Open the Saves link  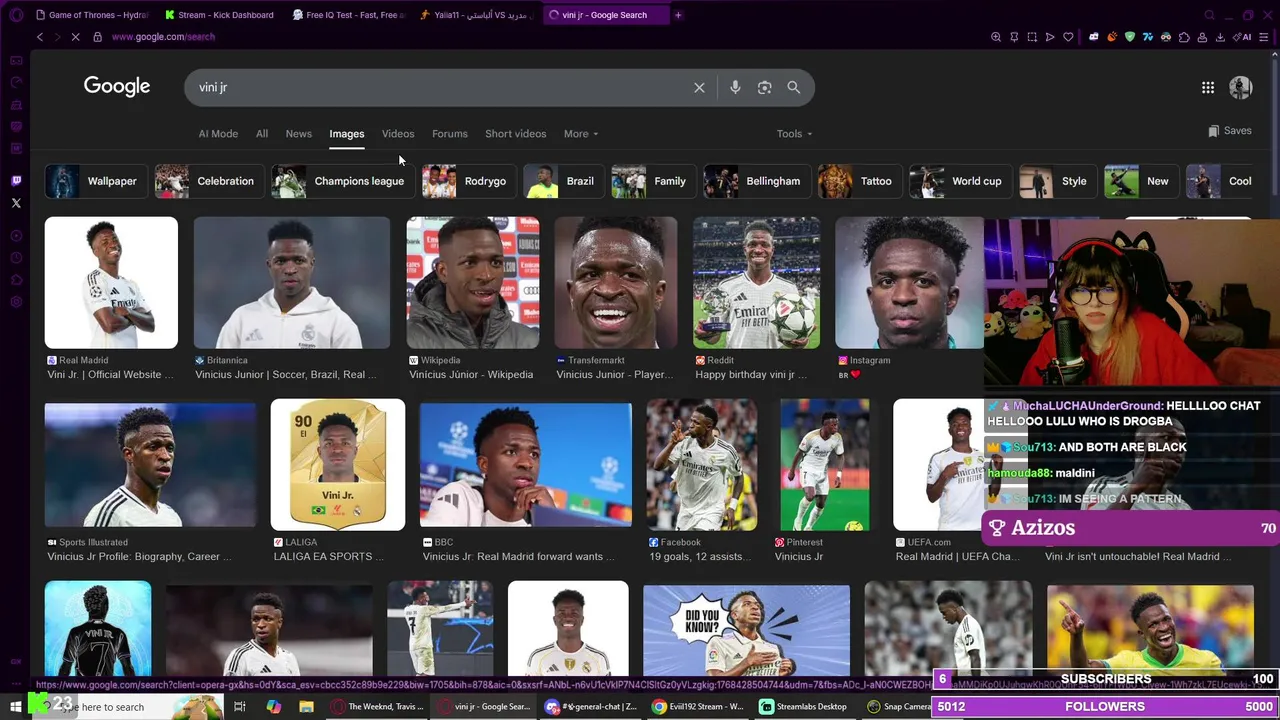(x=1229, y=131)
